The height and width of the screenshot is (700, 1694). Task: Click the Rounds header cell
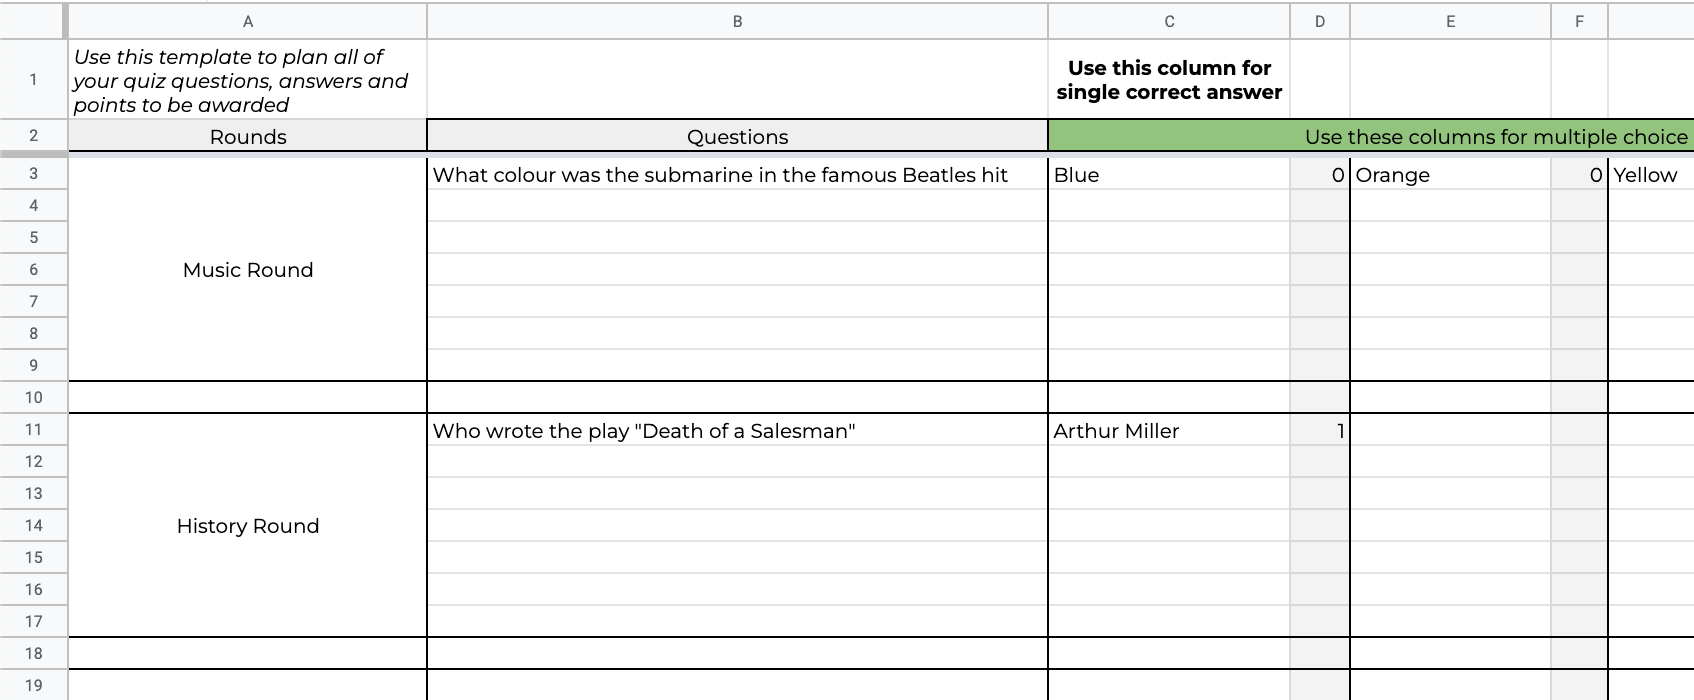(x=248, y=137)
